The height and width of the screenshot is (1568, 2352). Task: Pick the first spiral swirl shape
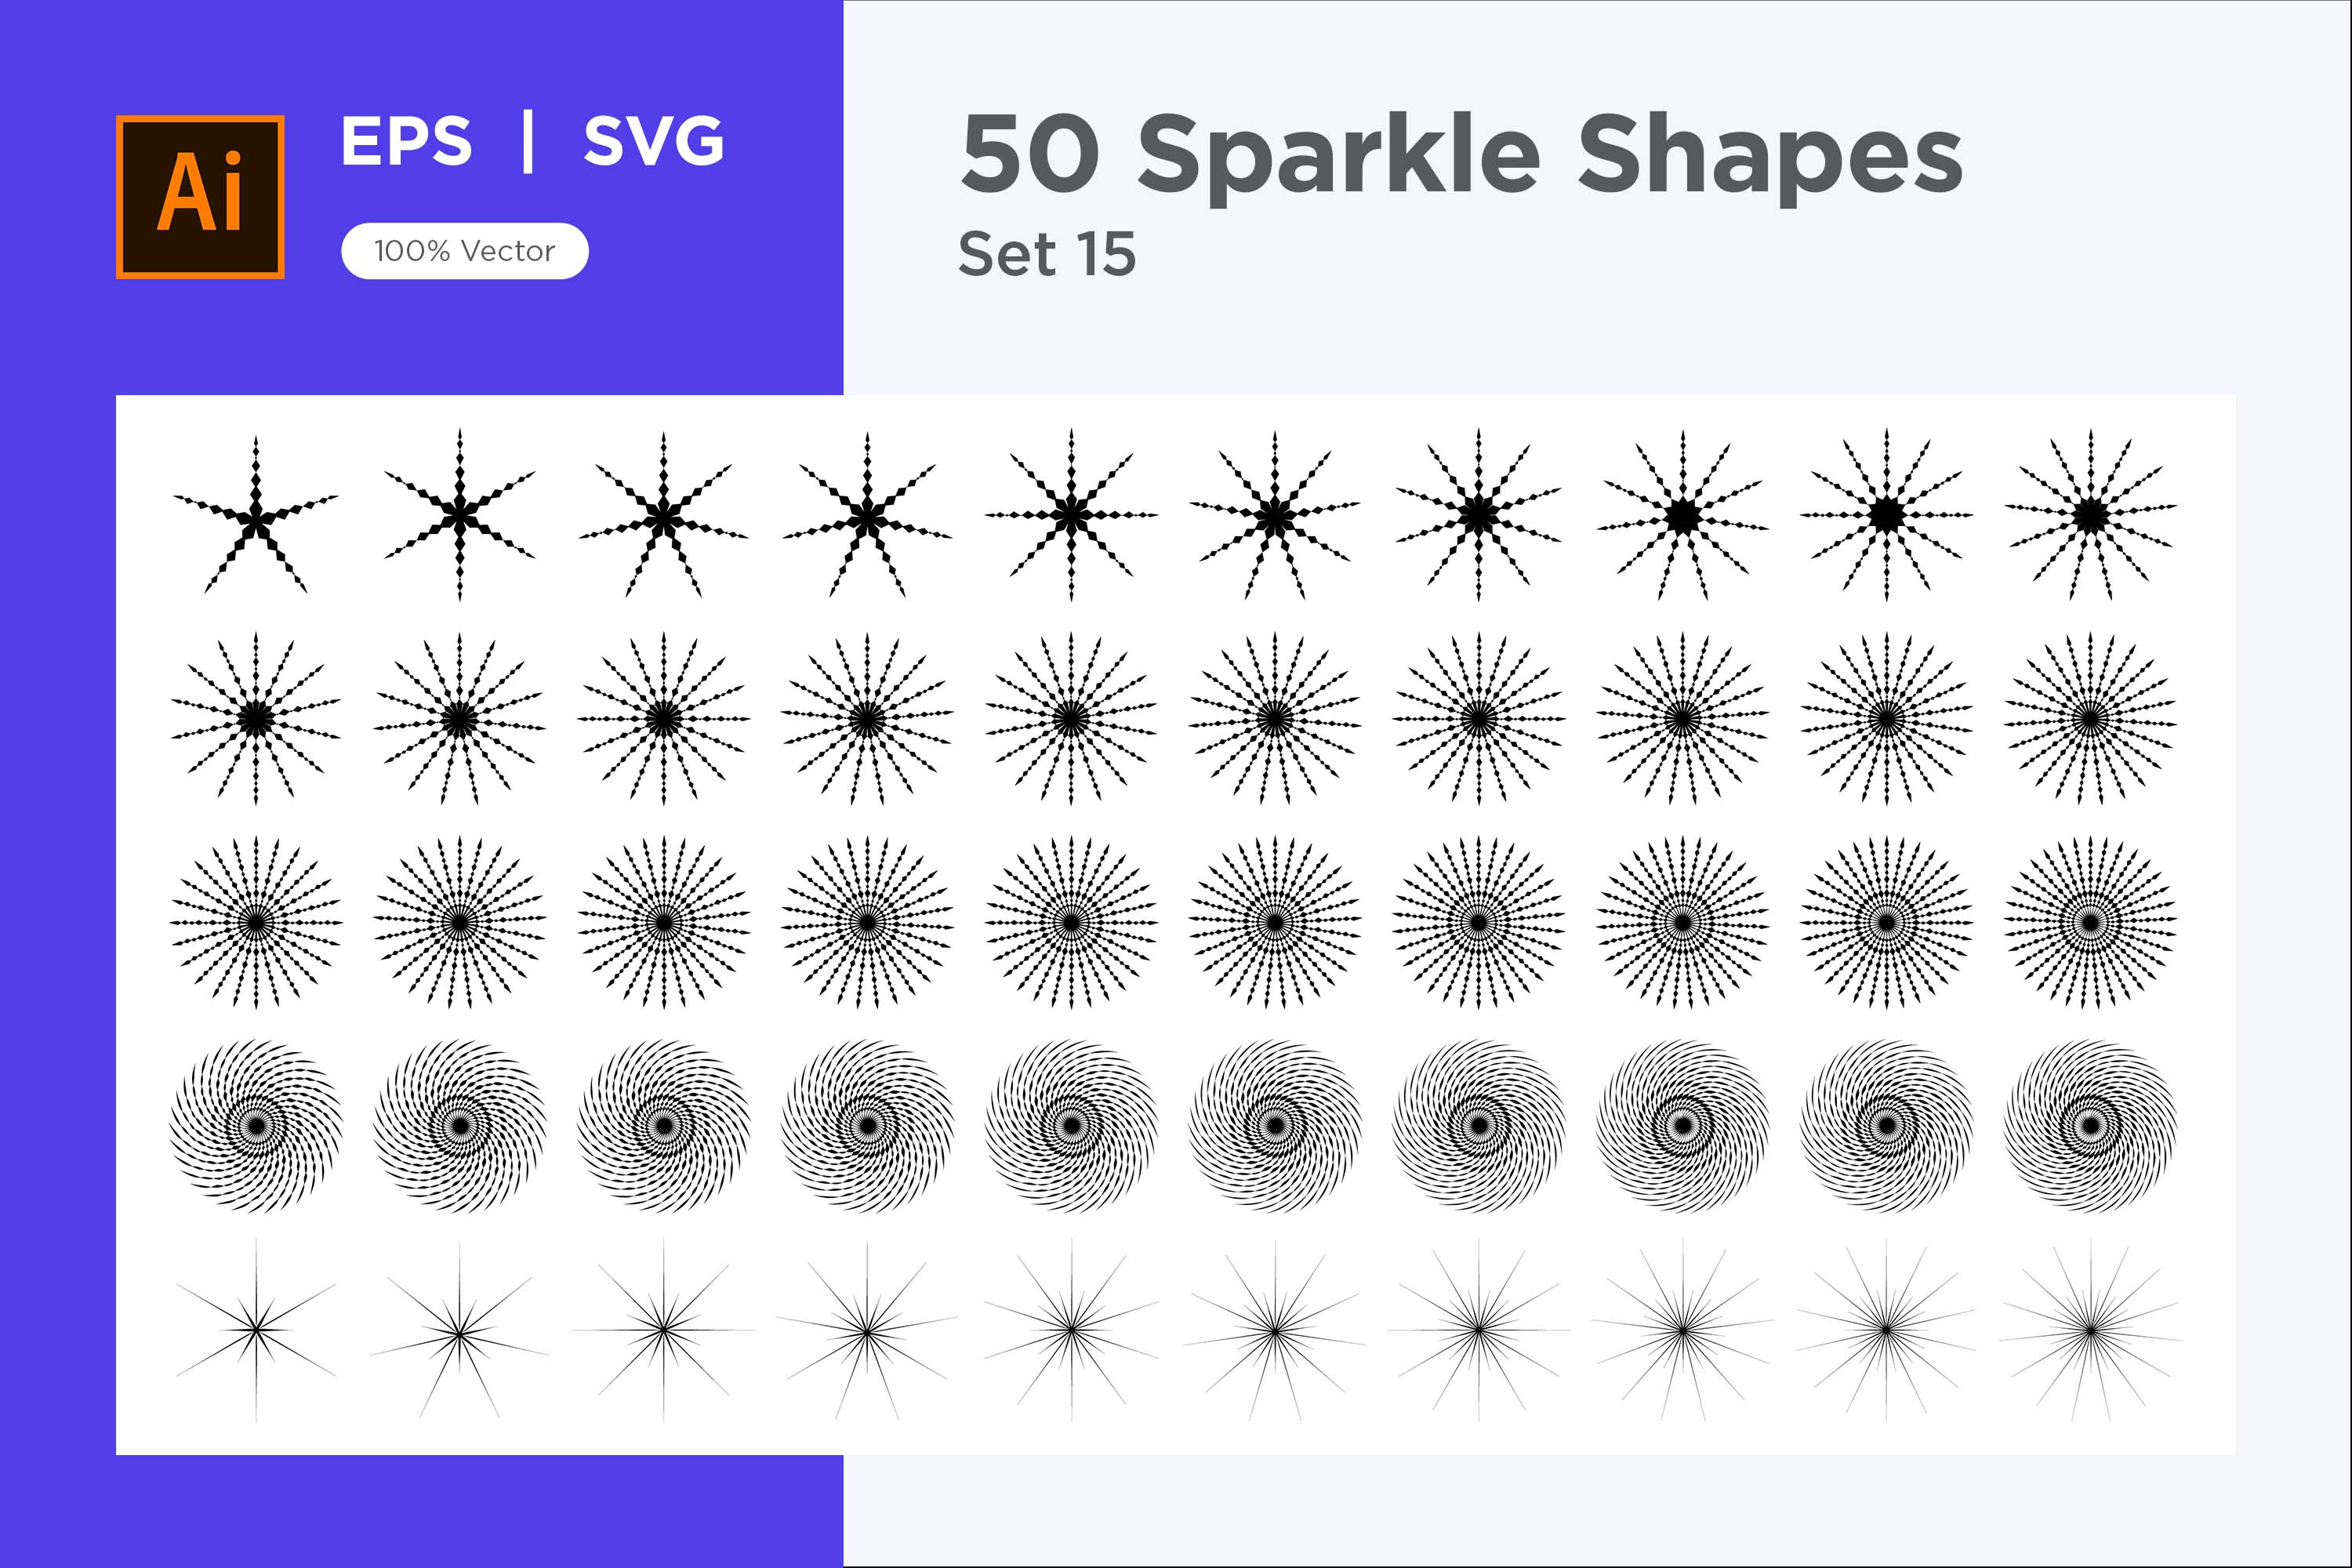click(256, 1126)
